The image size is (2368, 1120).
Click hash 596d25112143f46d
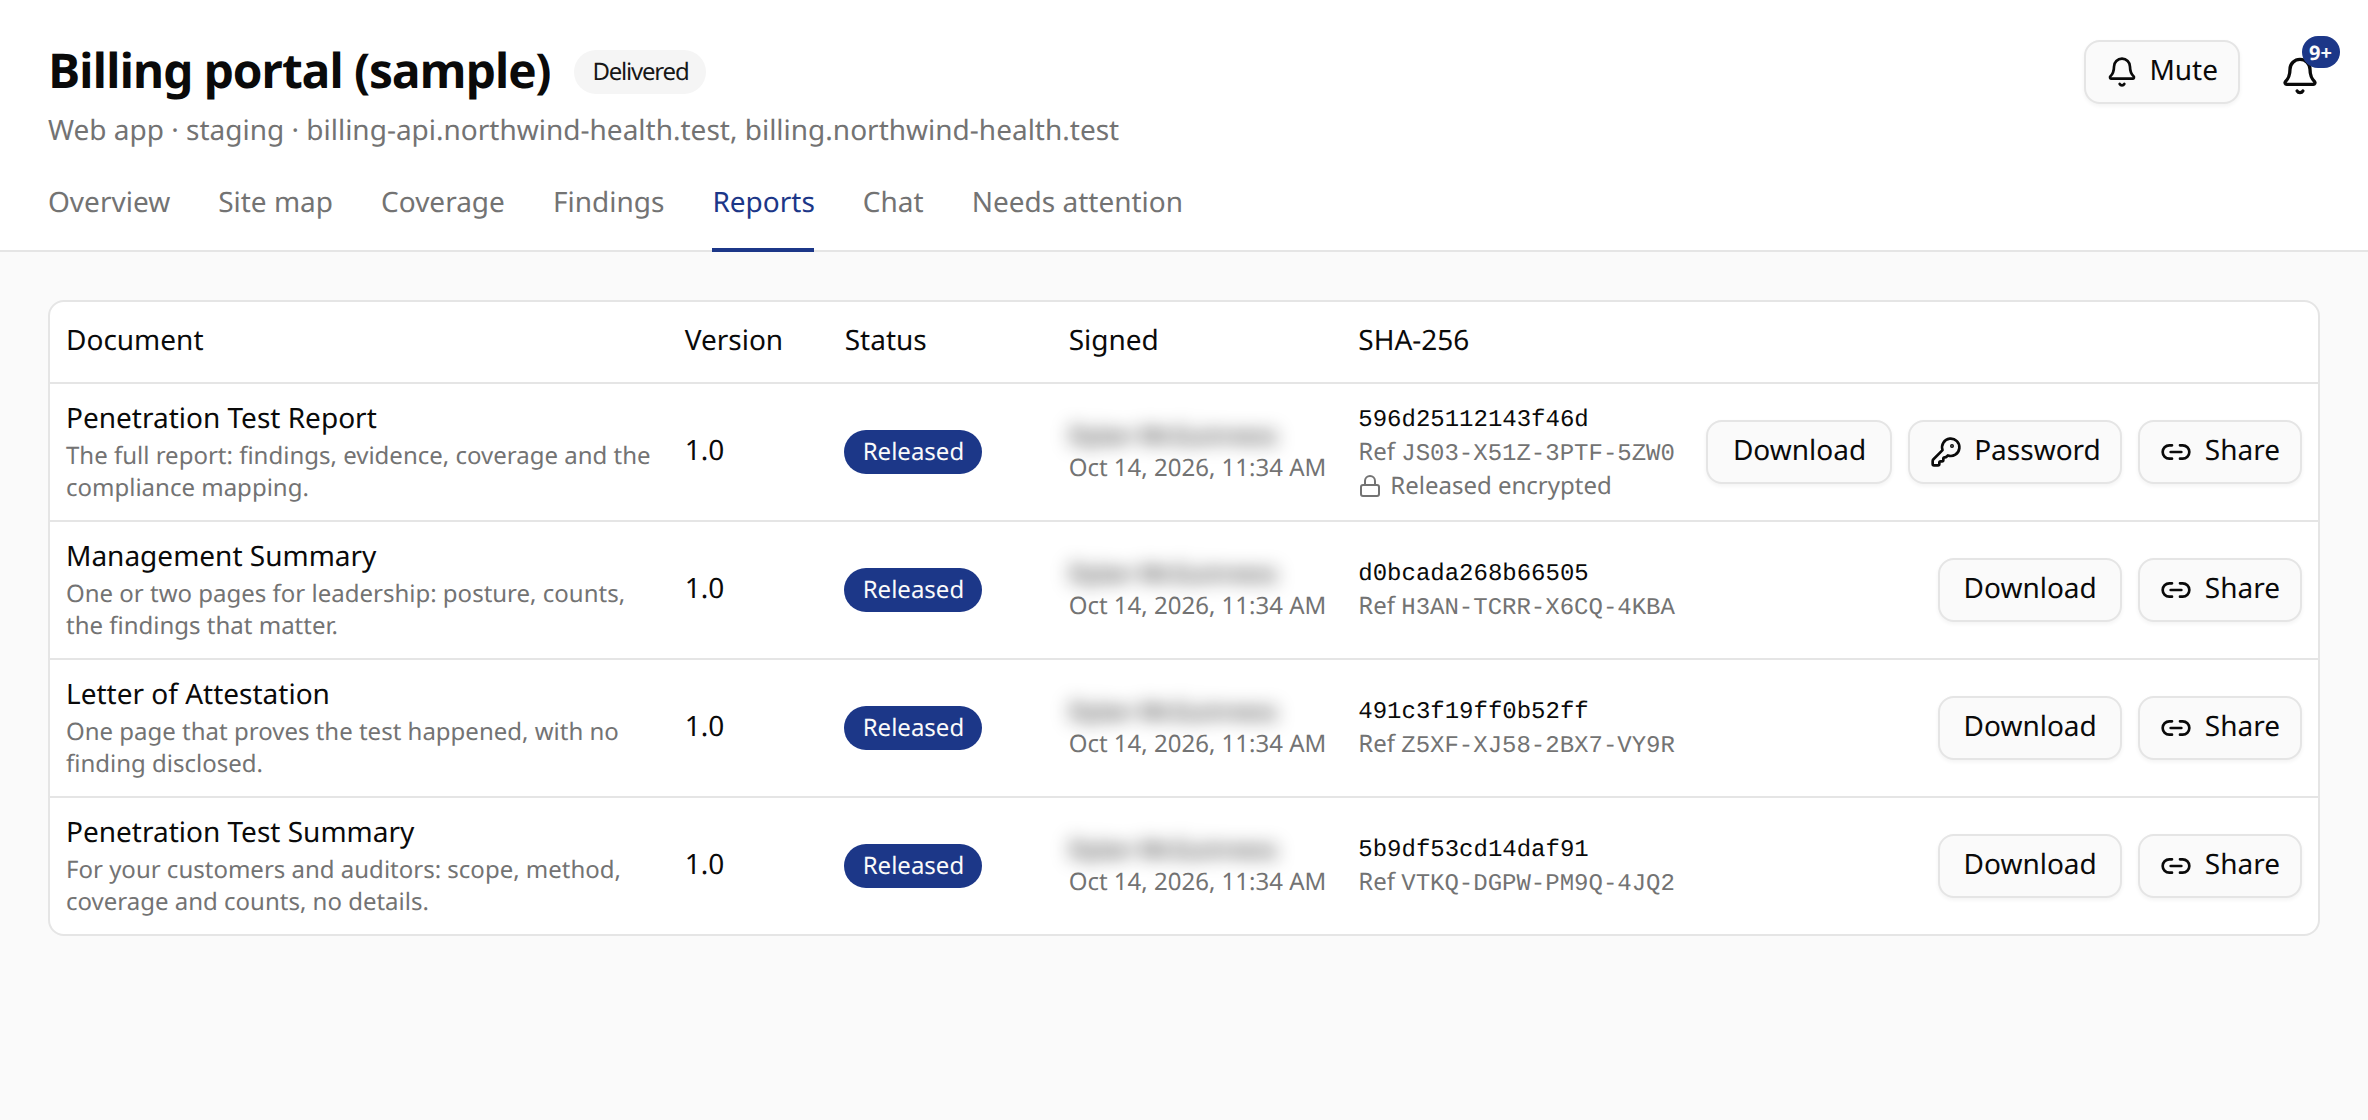1473,418
